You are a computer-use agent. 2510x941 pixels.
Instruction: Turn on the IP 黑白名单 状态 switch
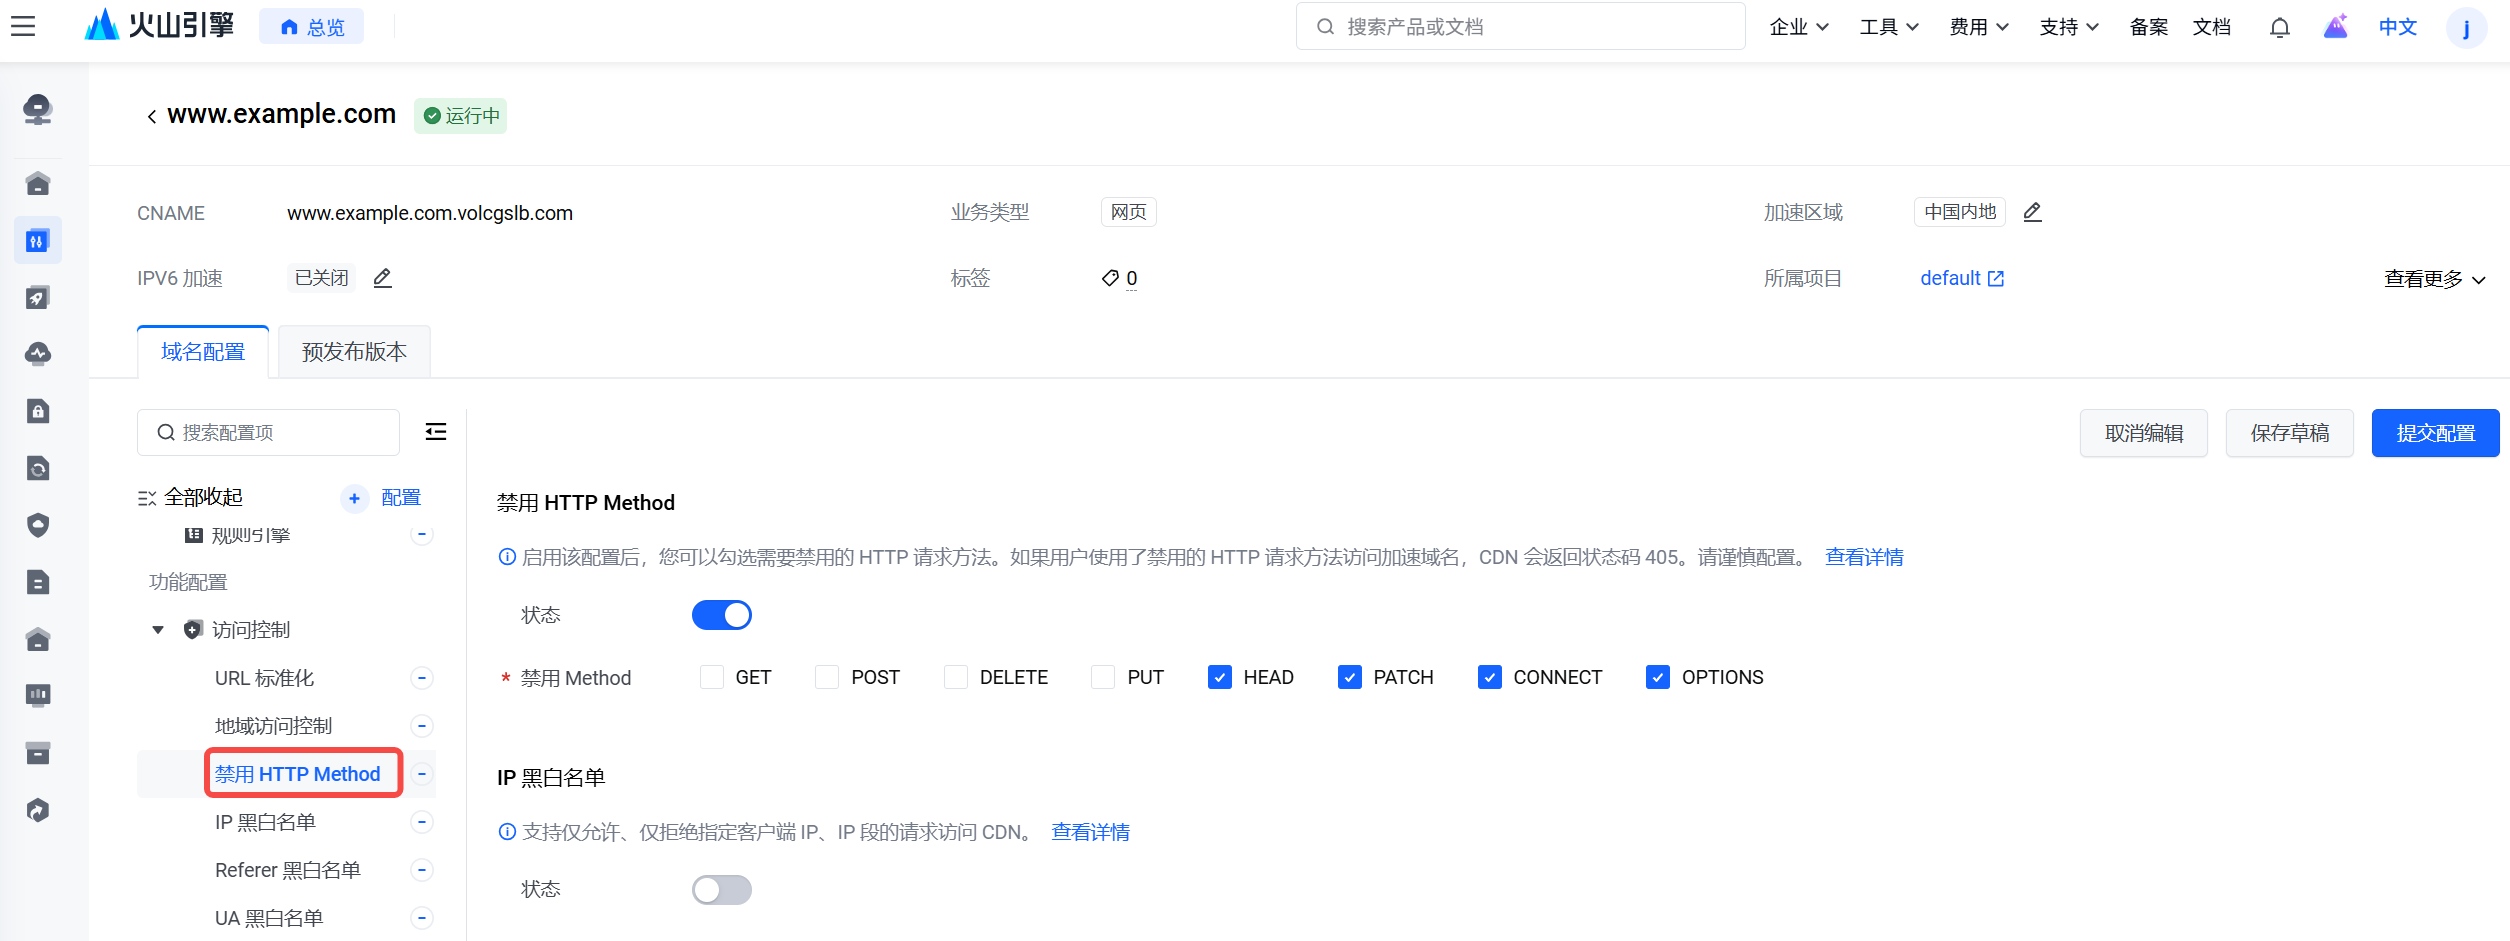pyautogui.click(x=722, y=890)
